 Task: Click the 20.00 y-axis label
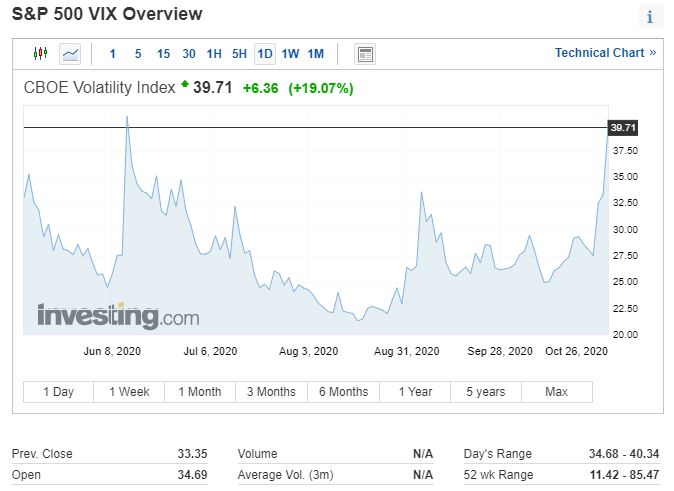click(x=625, y=334)
